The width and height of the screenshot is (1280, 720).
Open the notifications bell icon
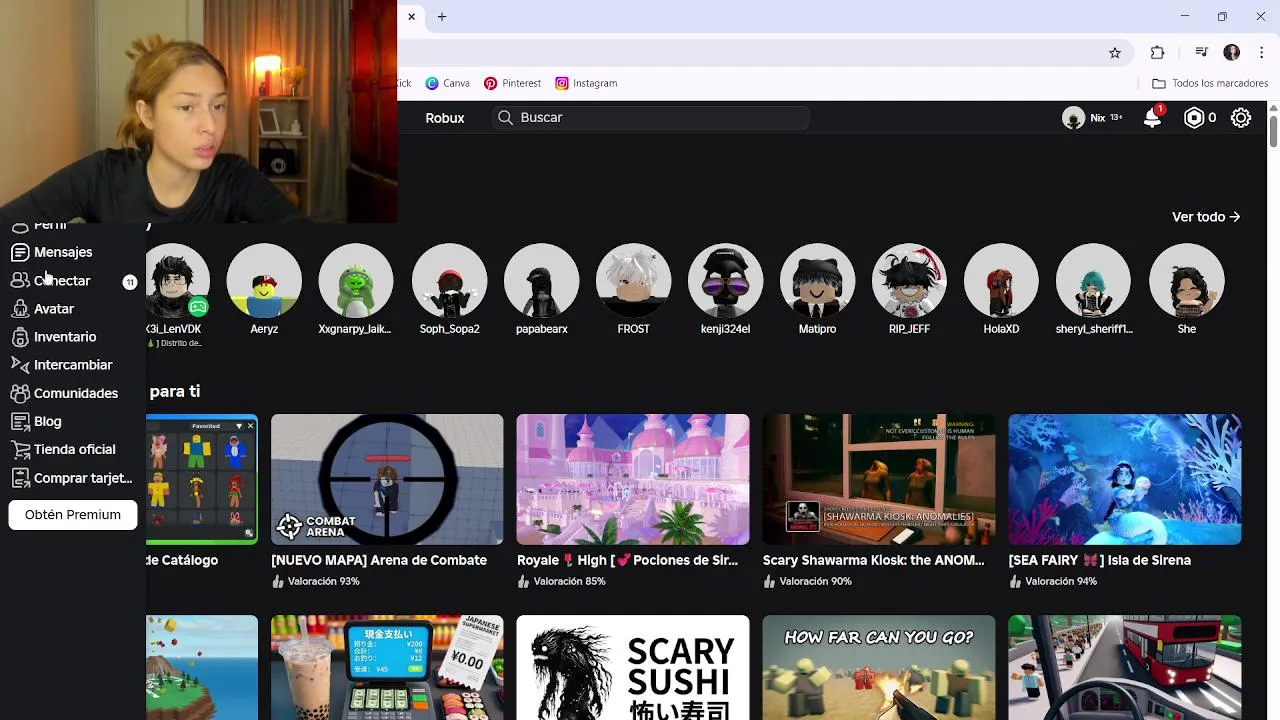coord(1152,118)
